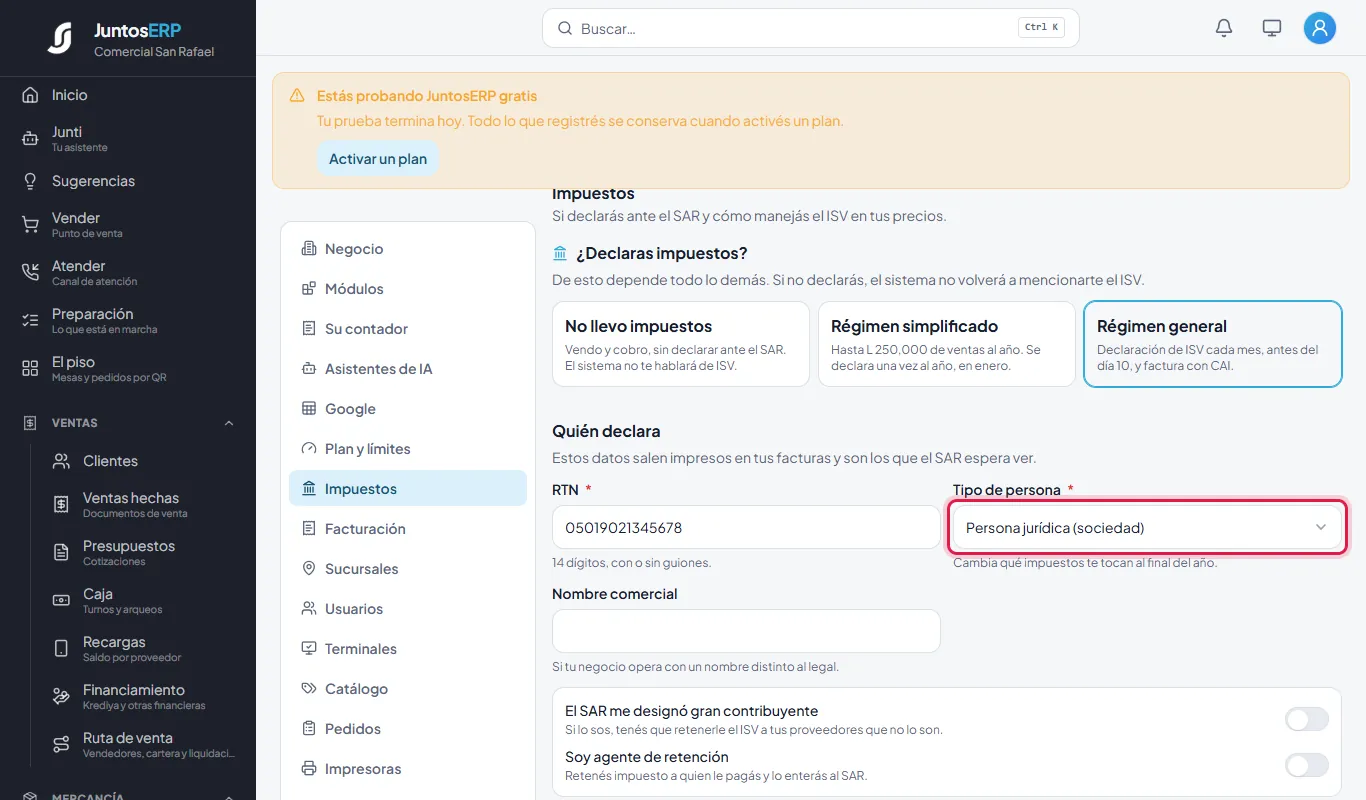
Task: Click the Catálogo tag icon
Action: [309, 689]
